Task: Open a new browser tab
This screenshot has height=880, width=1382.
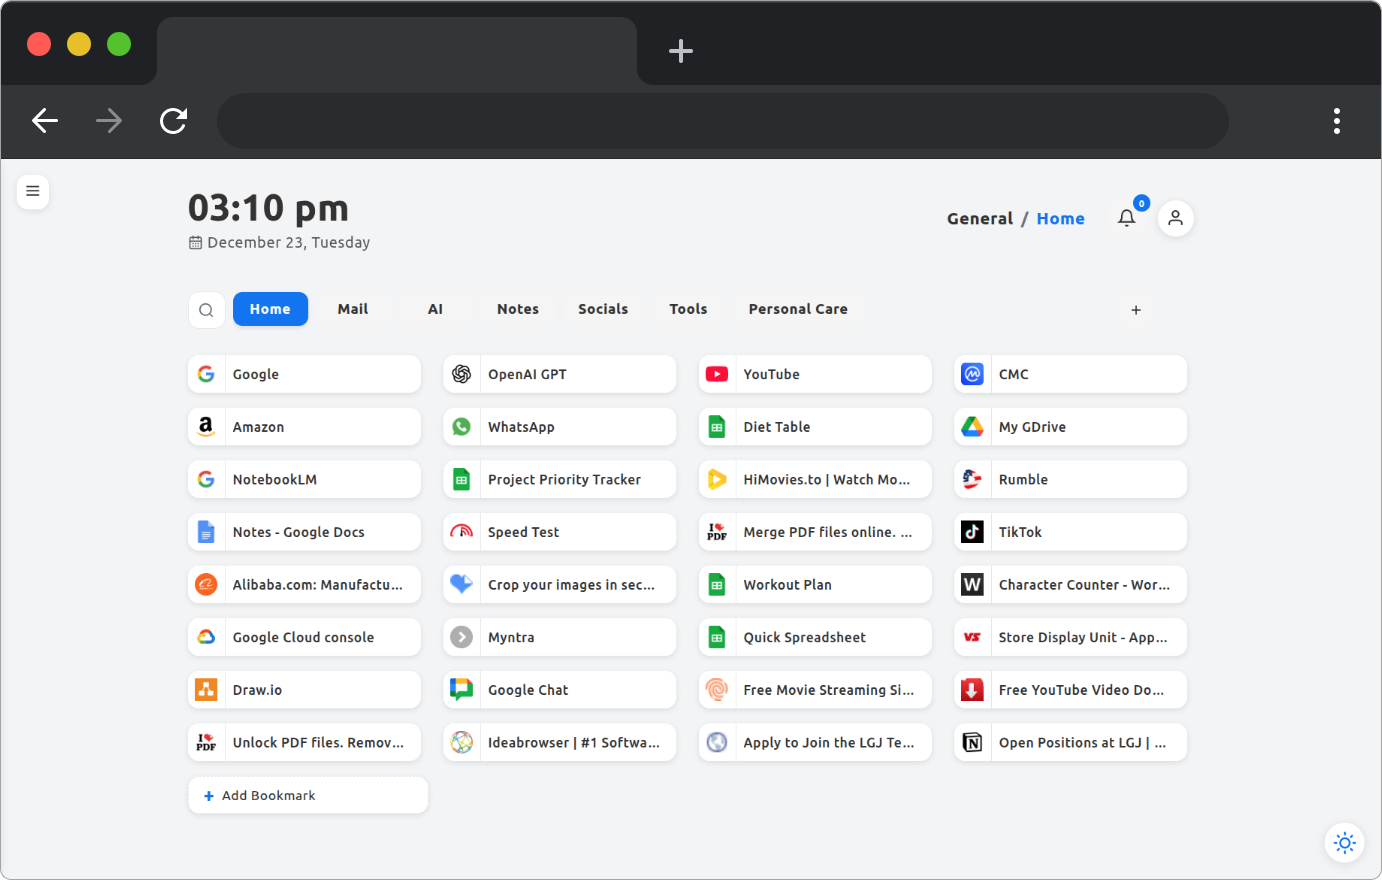Action: 681,51
